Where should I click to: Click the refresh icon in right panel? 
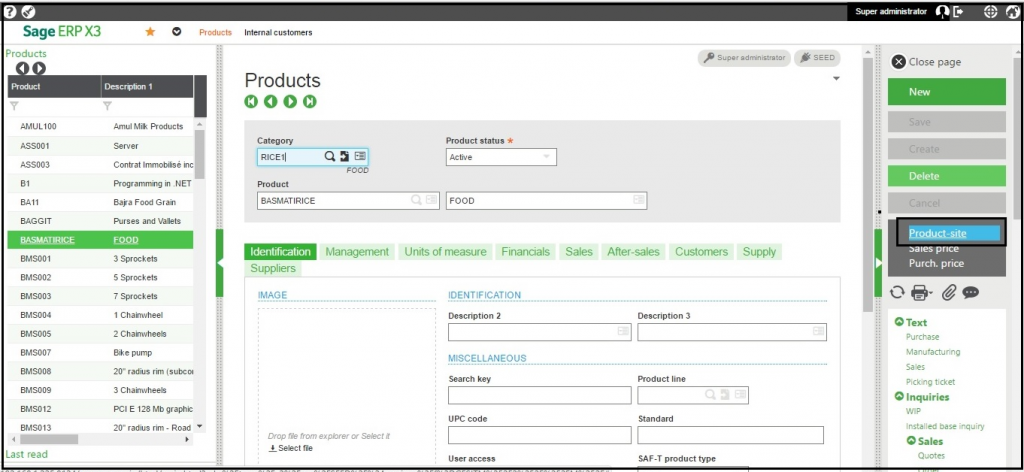897,293
